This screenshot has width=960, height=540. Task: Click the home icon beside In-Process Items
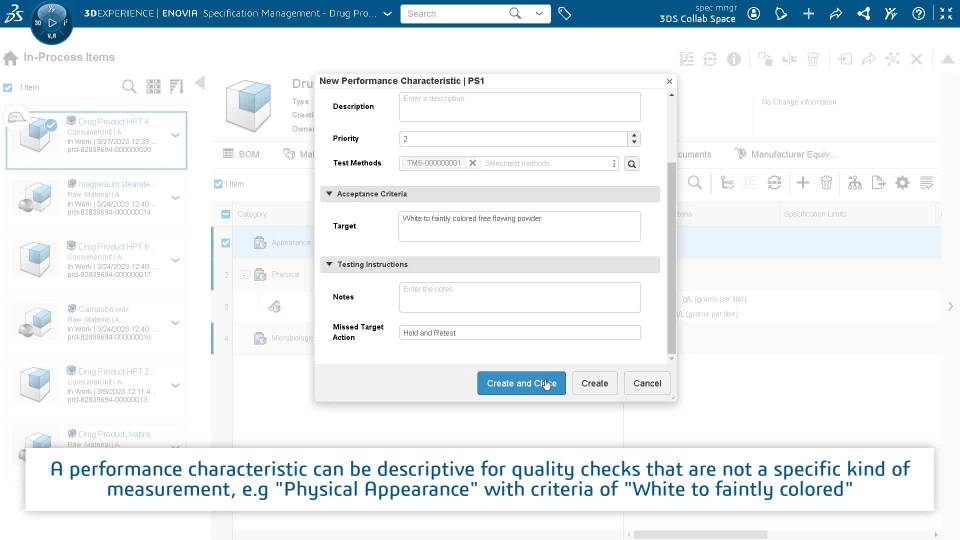tap(10, 58)
